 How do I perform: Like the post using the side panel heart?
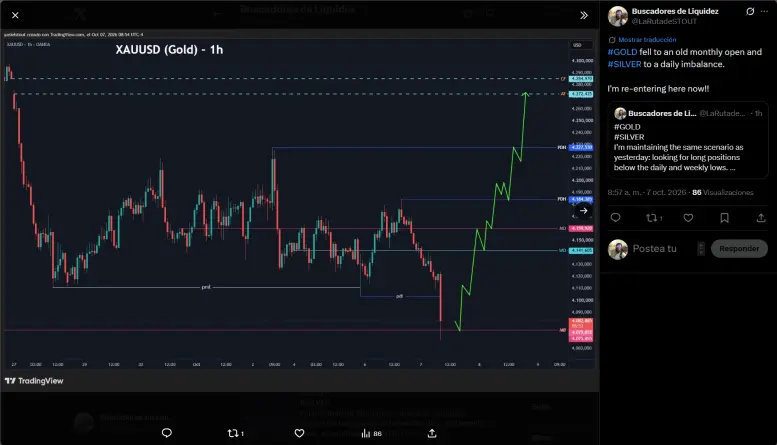pyautogui.click(x=688, y=218)
